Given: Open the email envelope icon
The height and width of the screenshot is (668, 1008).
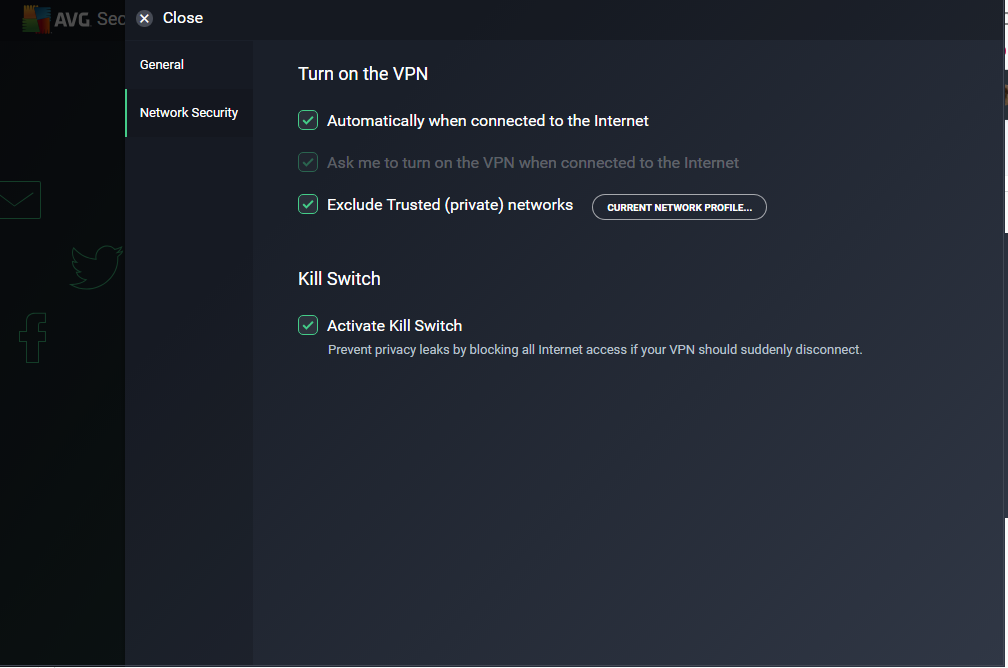Looking at the screenshot, I should [x=19, y=200].
